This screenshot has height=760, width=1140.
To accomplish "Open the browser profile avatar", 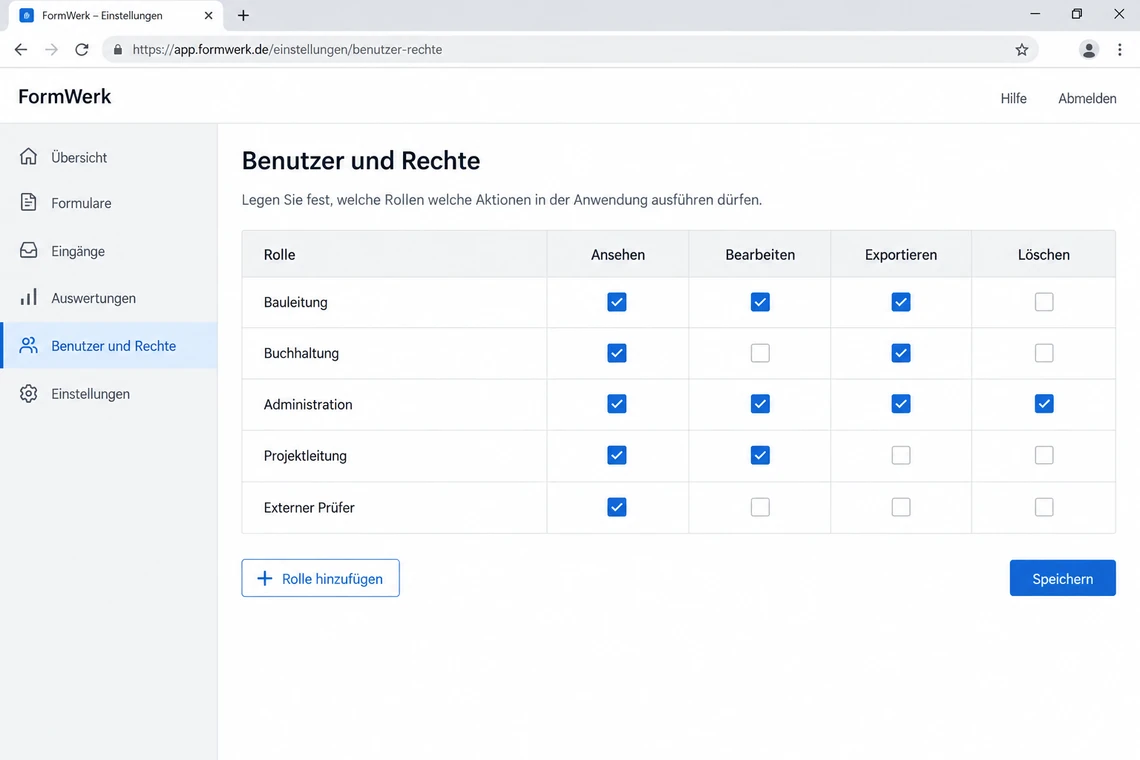I will (1088, 49).
